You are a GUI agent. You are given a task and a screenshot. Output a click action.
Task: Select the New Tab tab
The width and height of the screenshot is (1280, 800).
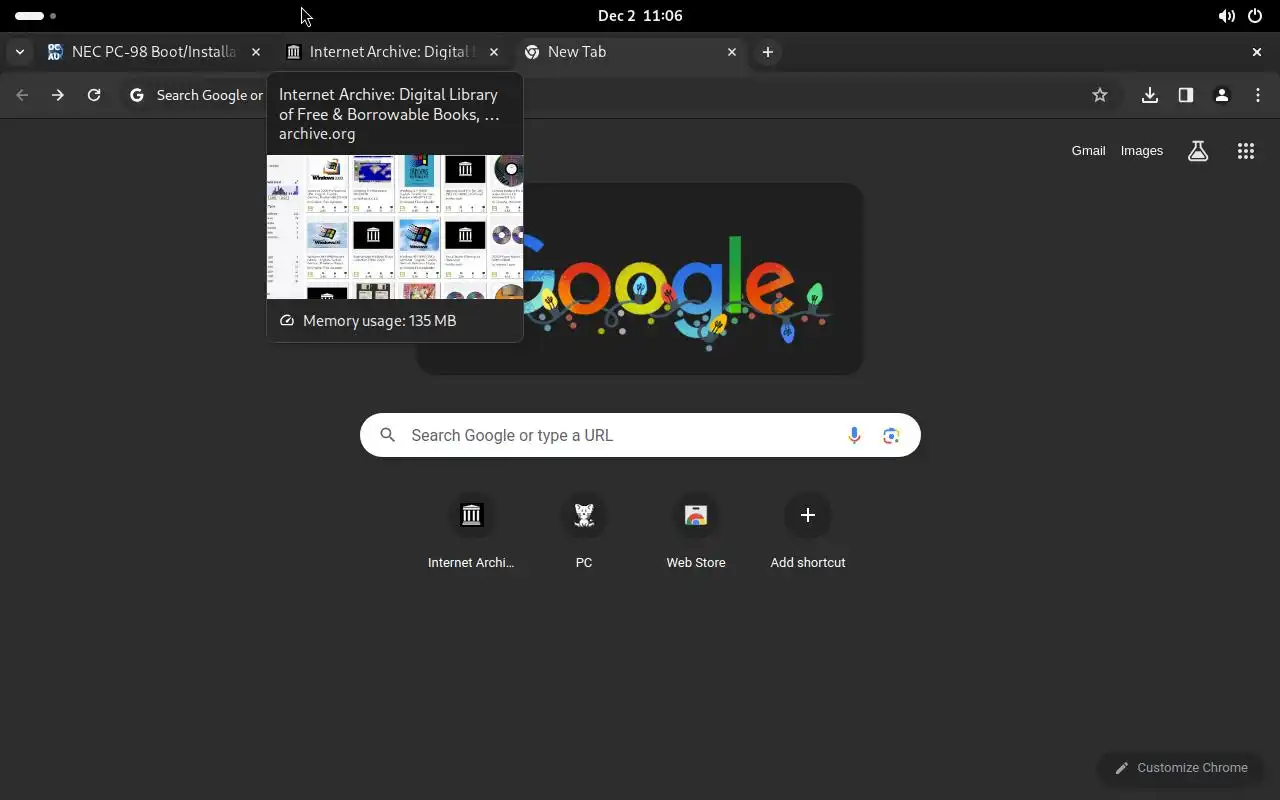tap(632, 52)
